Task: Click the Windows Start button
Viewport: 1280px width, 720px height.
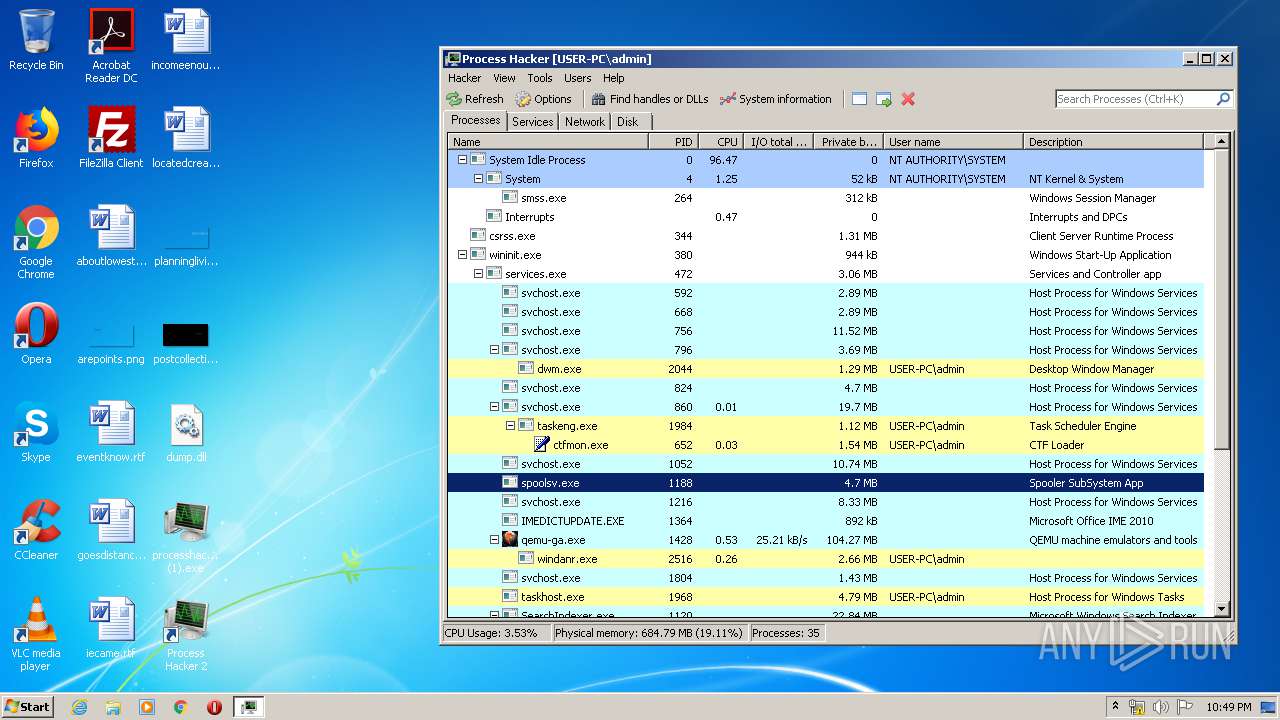Action: pos(28,706)
